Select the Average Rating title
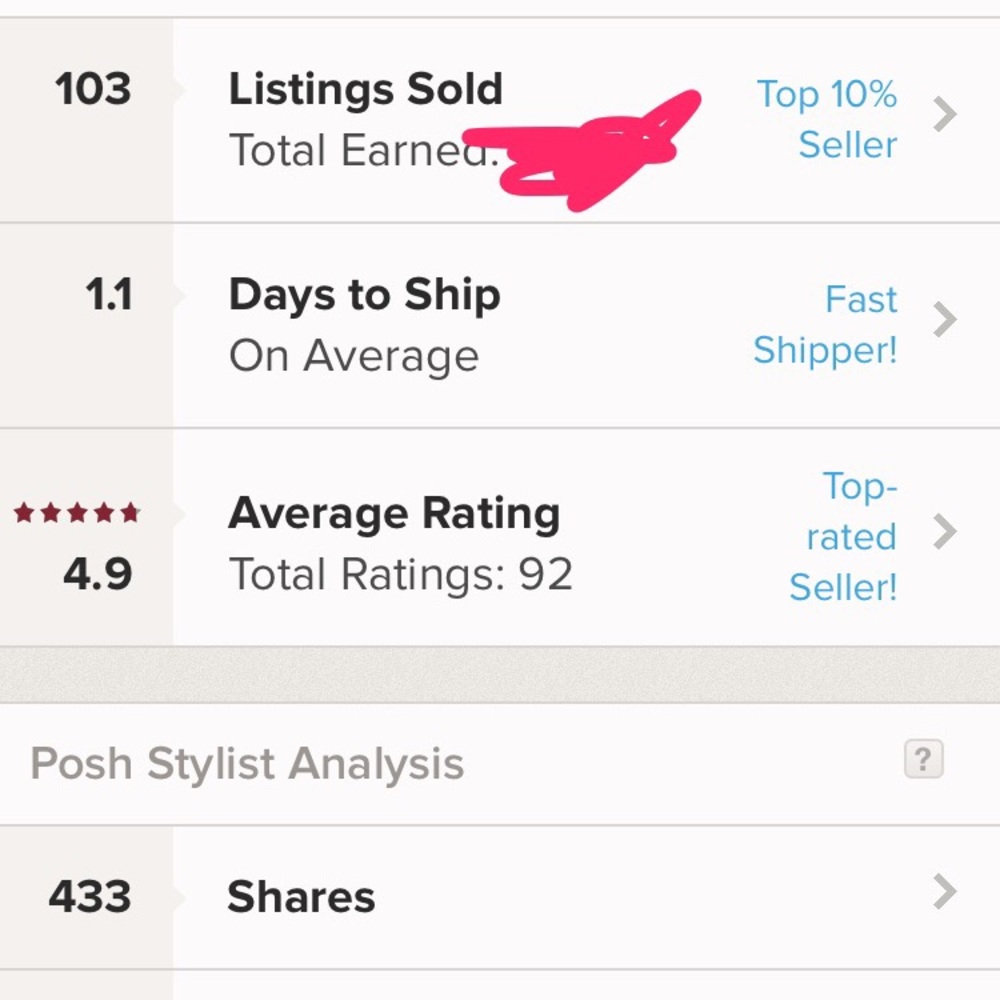This screenshot has width=1000, height=1000. (393, 514)
